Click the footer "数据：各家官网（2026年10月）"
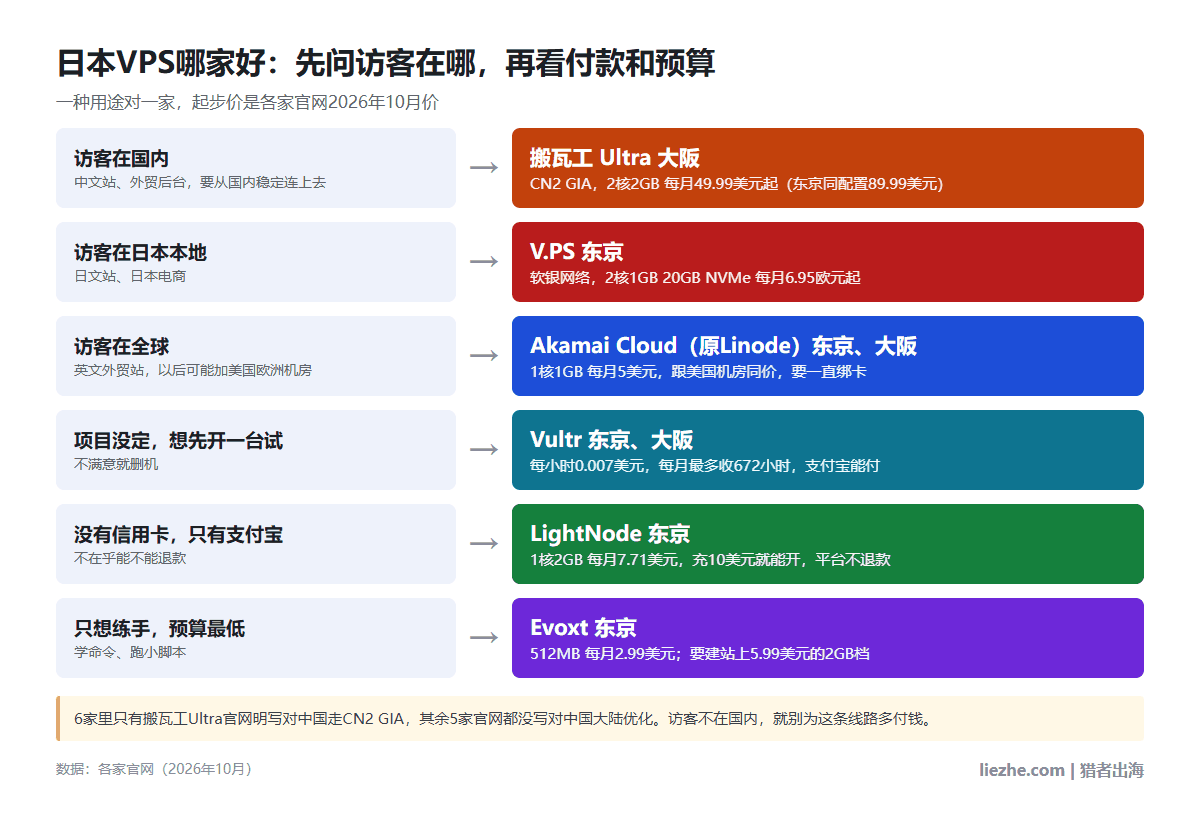This screenshot has height=816, width=1200. click(x=157, y=769)
